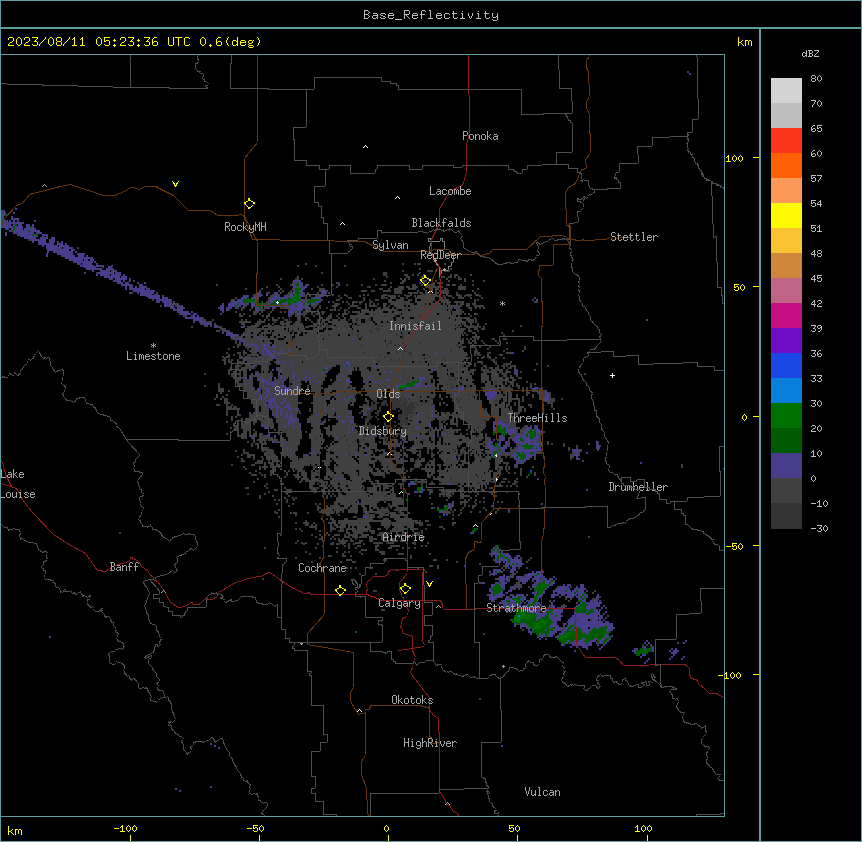Click the caret marker just west of Lacombe
Image resolution: width=862 pixels, height=842 pixels.
tap(397, 198)
